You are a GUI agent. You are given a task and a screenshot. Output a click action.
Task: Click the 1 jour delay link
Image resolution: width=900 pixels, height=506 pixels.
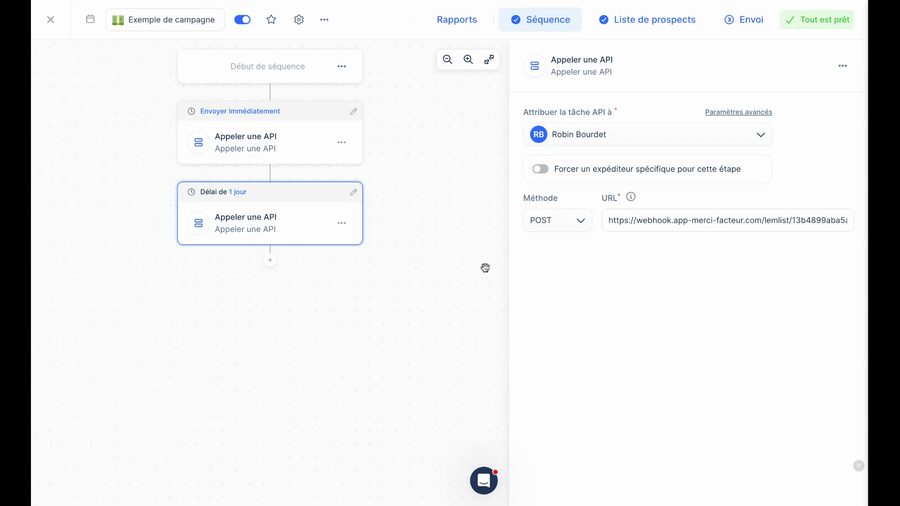[238, 192]
